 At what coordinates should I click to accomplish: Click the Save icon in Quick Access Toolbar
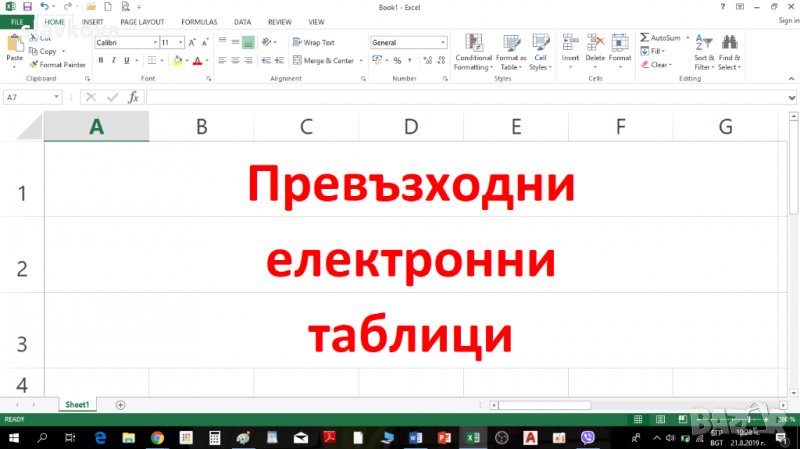click(27, 6)
